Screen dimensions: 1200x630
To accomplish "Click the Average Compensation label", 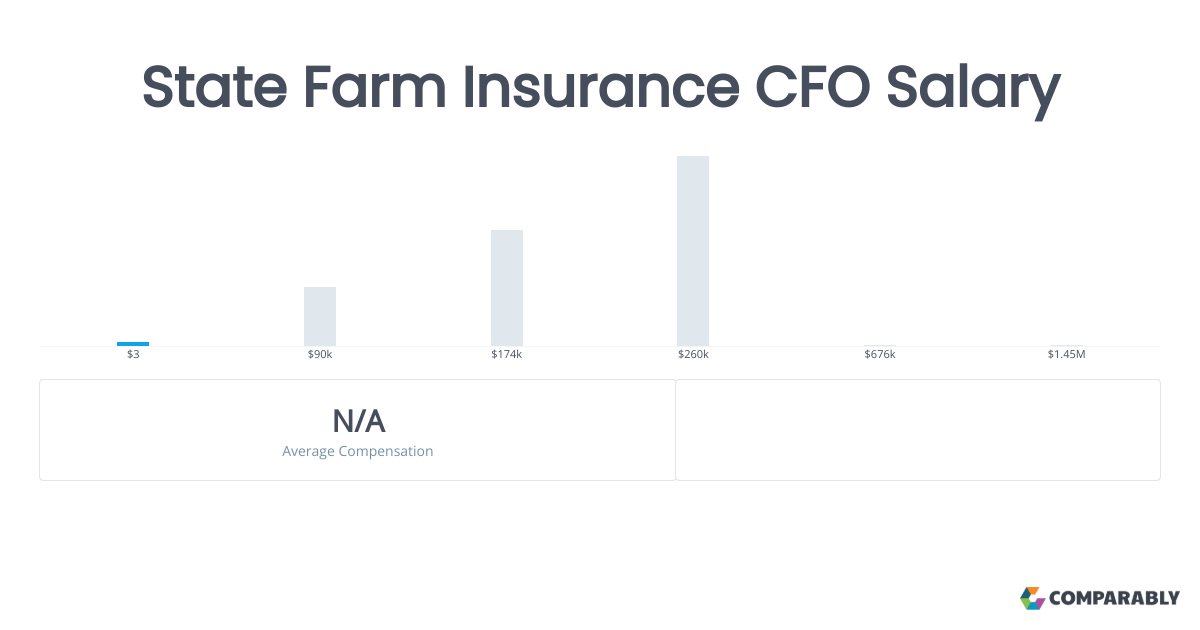I will (x=358, y=451).
